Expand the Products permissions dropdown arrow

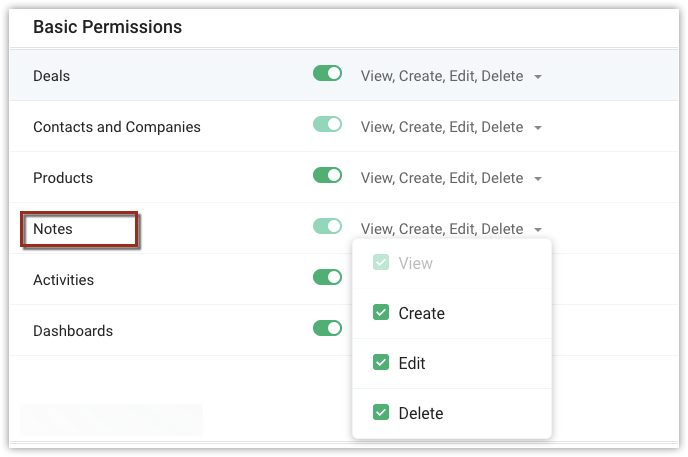pyautogui.click(x=538, y=179)
